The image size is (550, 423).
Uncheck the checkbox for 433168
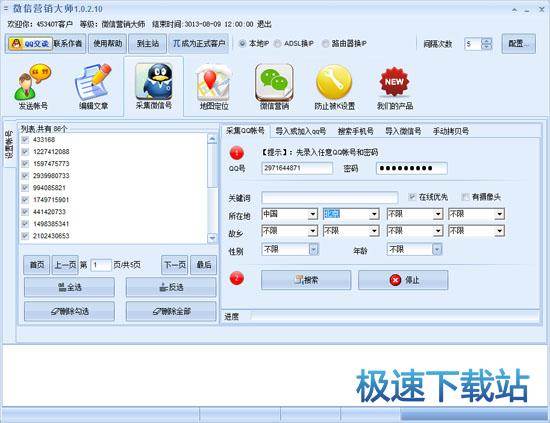(25, 140)
